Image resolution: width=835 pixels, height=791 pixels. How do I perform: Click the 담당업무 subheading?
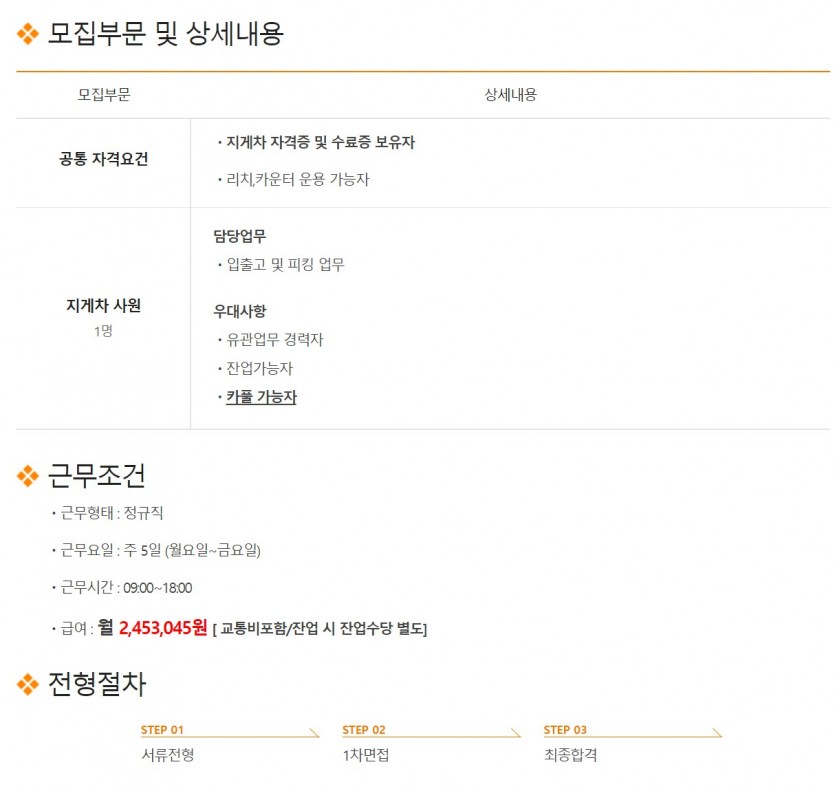tap(240, 236)
